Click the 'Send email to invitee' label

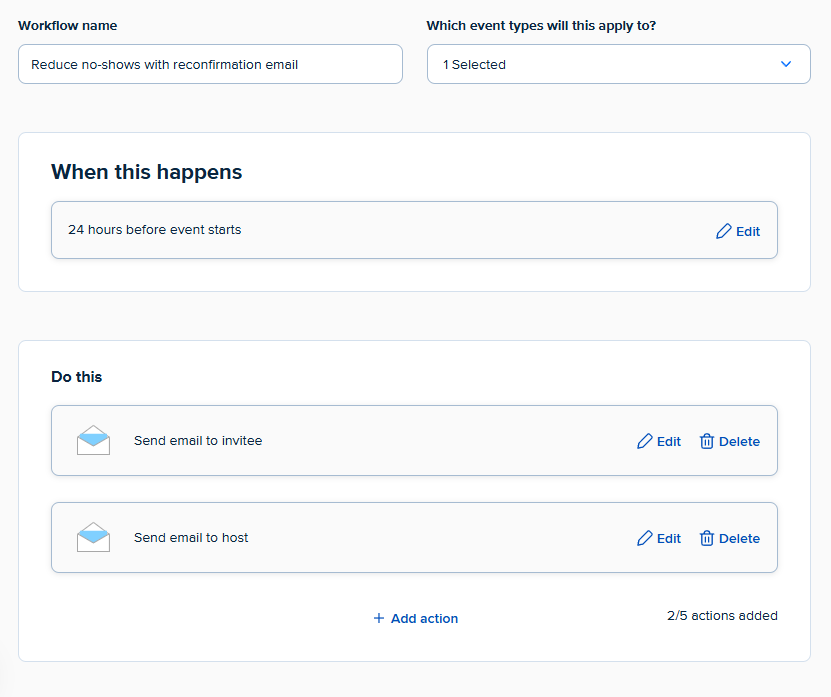(x=198, y=440)
